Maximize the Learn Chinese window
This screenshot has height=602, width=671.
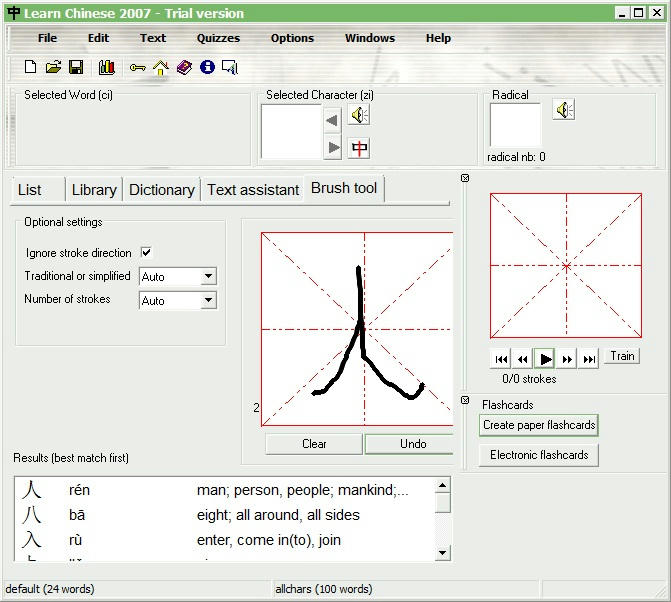point(638,13)
